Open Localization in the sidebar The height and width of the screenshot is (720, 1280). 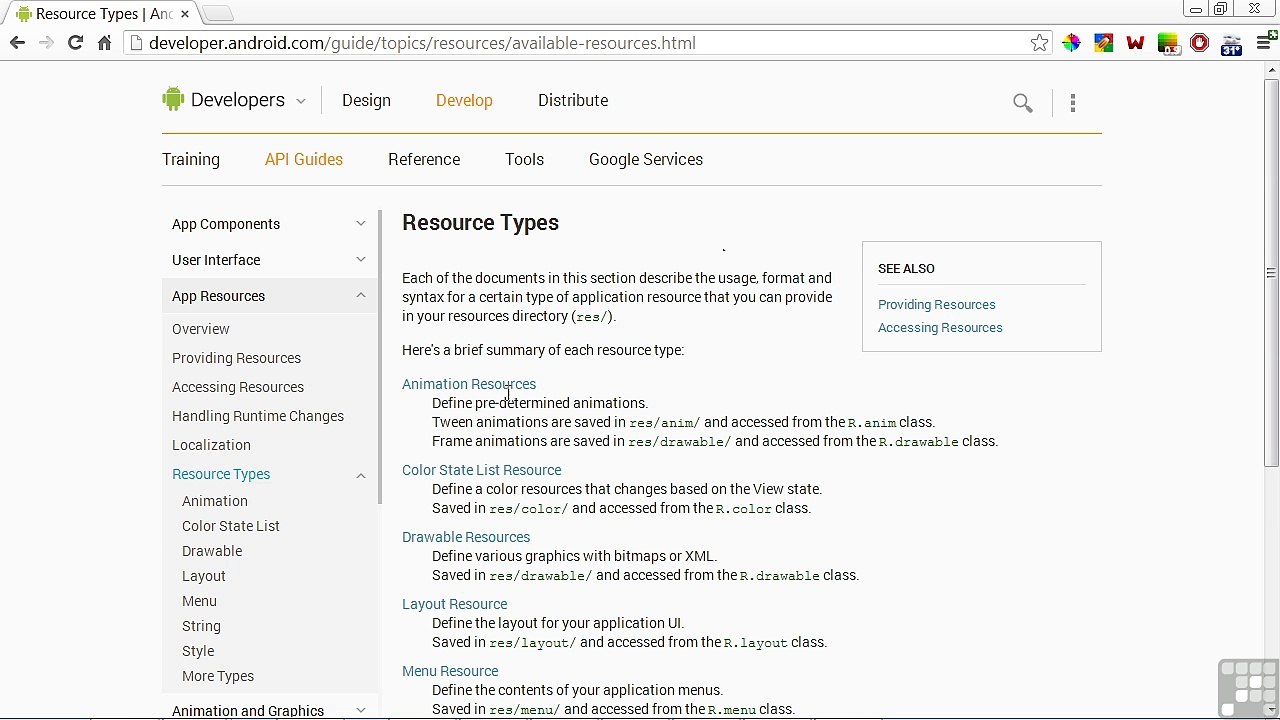coord(211,445)
